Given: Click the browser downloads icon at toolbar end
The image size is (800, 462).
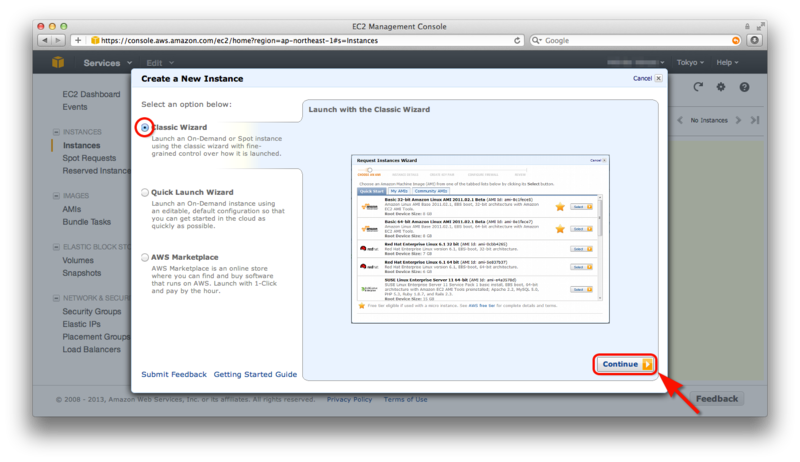Looking at the screenshot, I should click(755, 40).
